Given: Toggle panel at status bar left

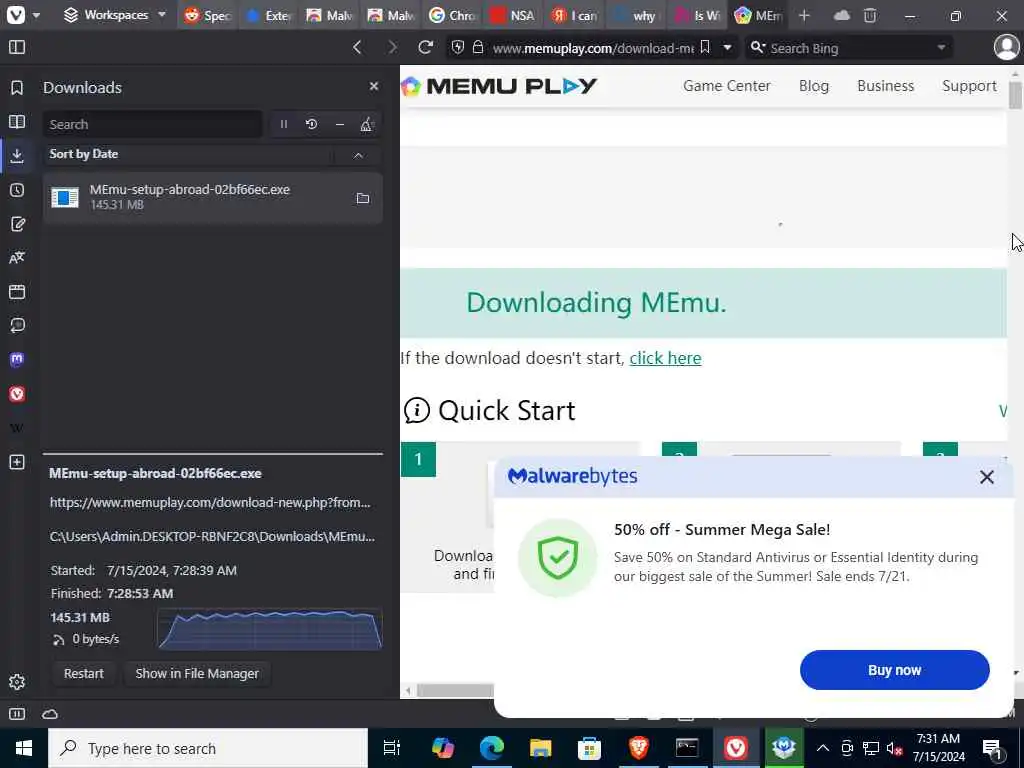Looking at the screenshot, I should point(17,714).
